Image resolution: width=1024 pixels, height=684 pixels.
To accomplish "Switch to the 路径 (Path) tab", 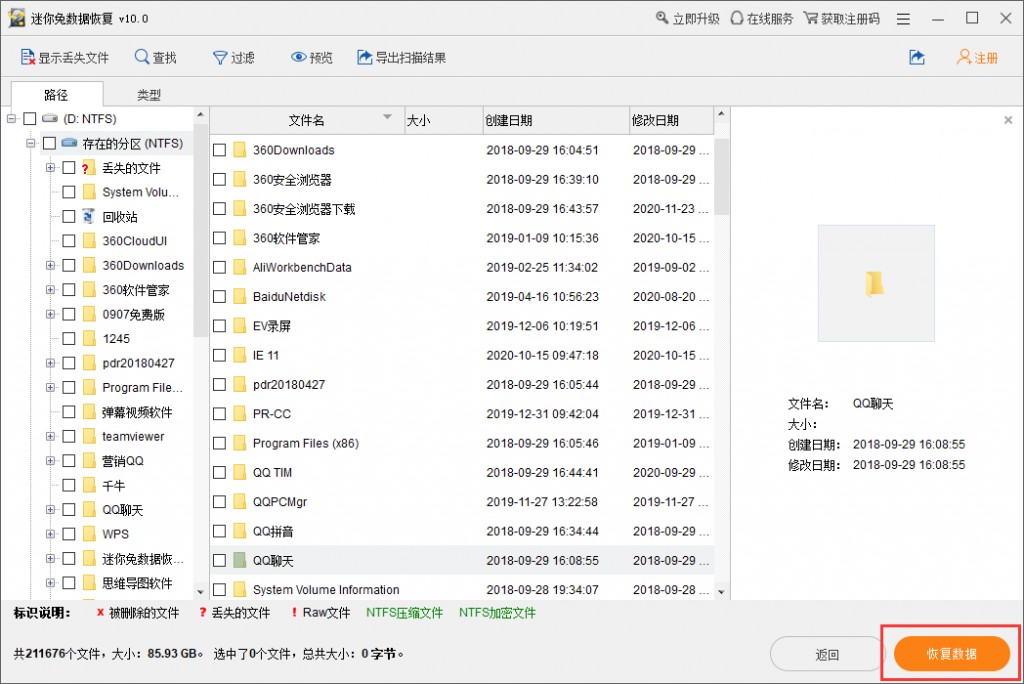I will (57, 95).
